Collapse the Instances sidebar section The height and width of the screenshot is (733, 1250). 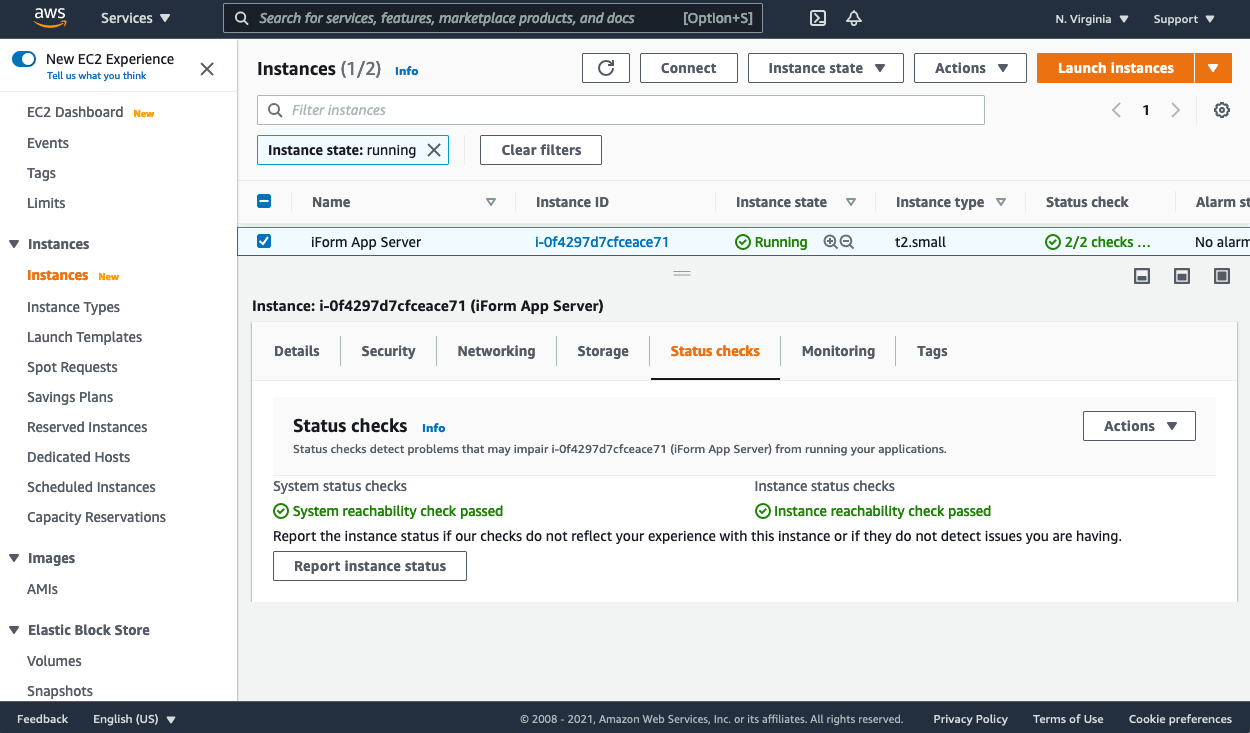click(14, 244)
